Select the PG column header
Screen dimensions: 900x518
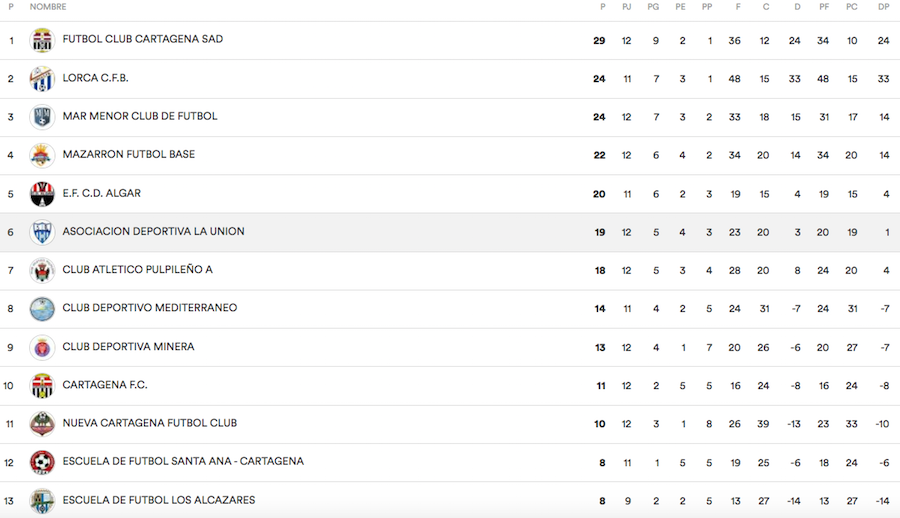(653, 7)
